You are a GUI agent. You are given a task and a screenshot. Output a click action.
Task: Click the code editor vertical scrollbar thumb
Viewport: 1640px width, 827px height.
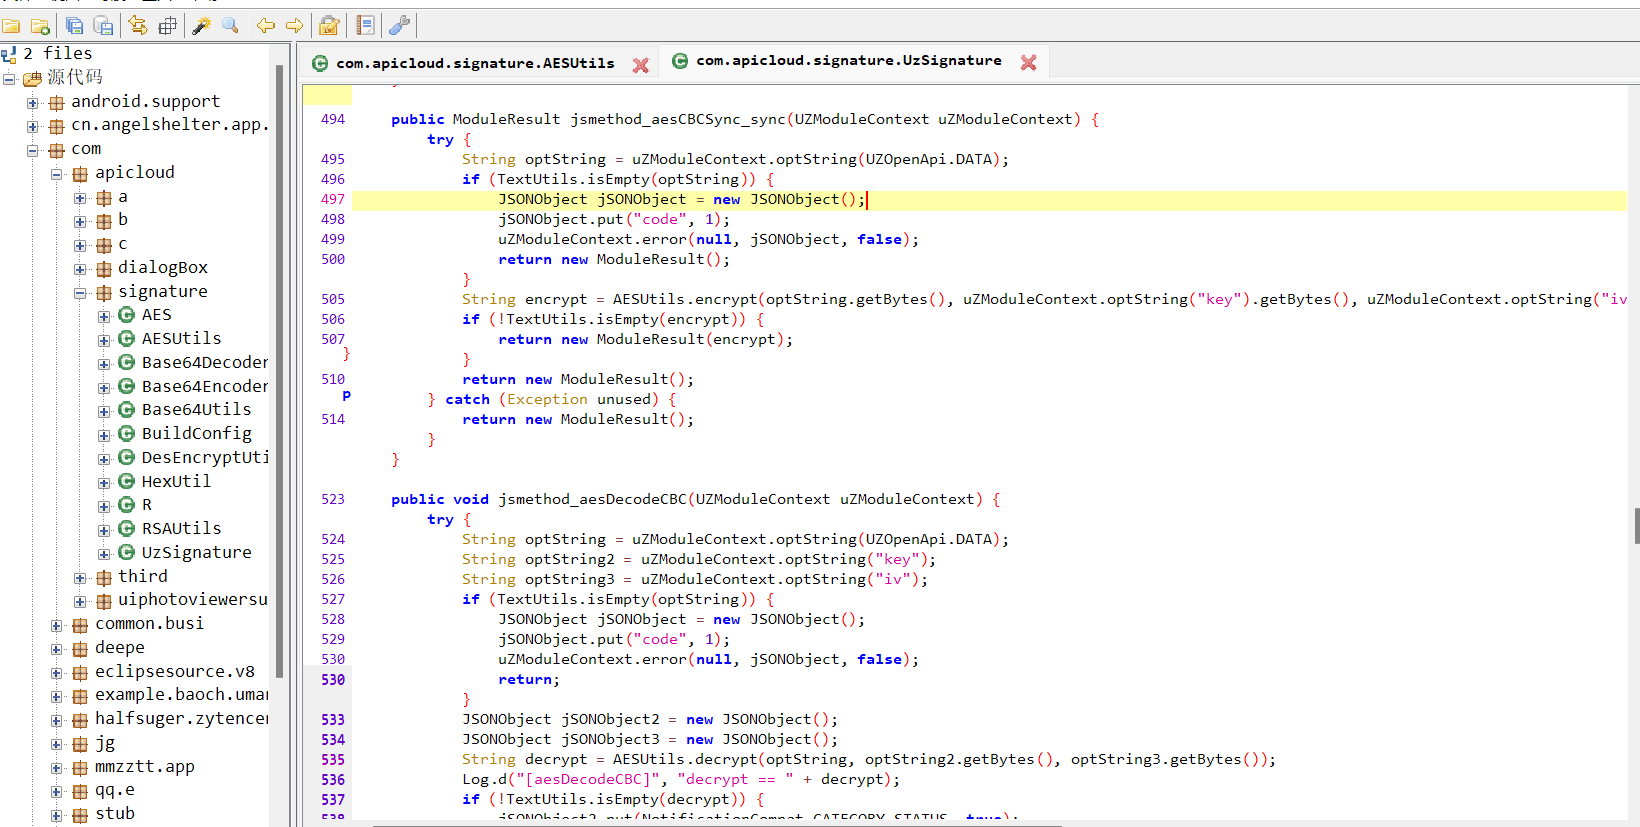(x=1637, y=525)
